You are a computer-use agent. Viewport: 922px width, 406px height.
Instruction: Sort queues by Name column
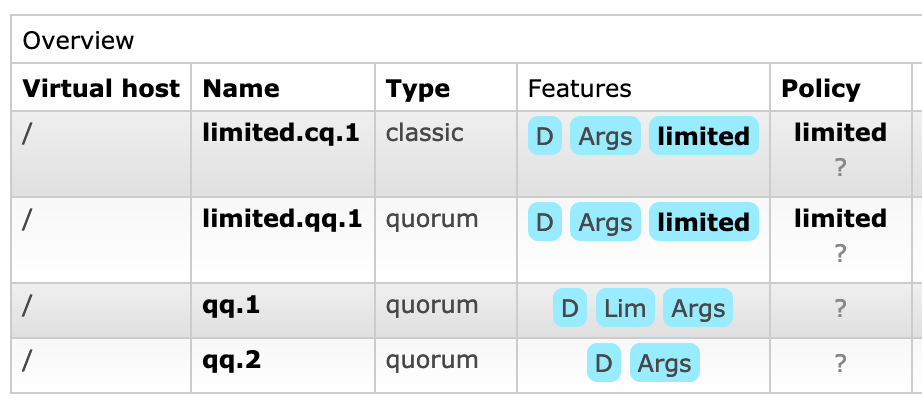click(x=240, y=88)
